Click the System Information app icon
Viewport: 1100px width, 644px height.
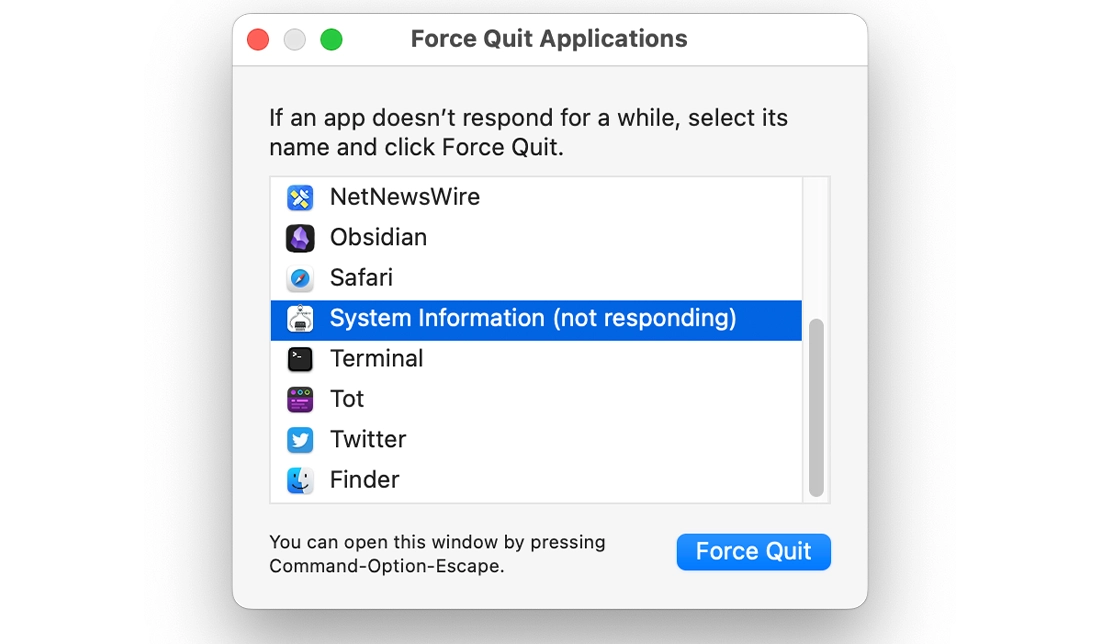301,318
